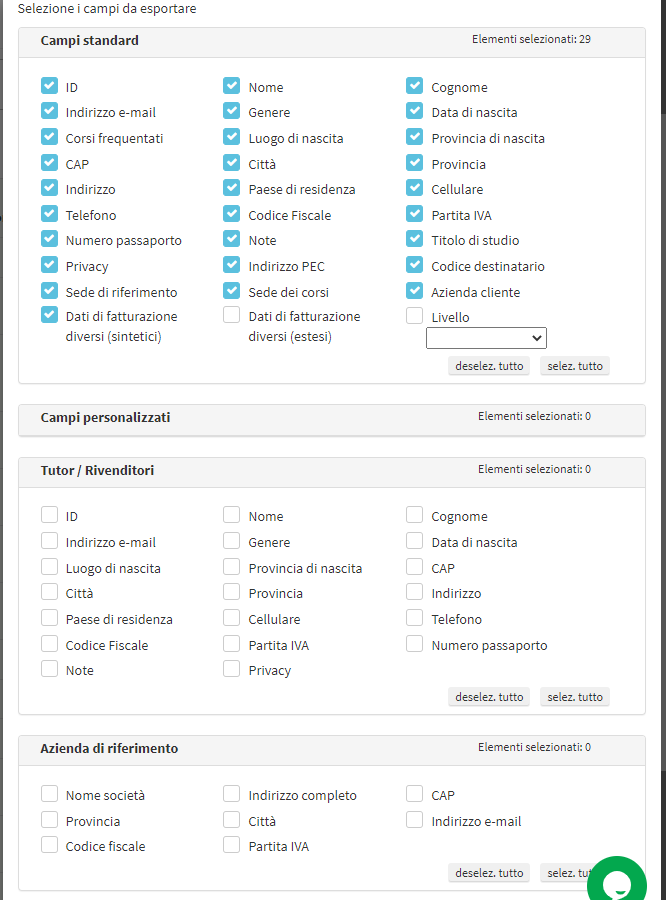Expand the Campi personalizzati section

[332, 420]
